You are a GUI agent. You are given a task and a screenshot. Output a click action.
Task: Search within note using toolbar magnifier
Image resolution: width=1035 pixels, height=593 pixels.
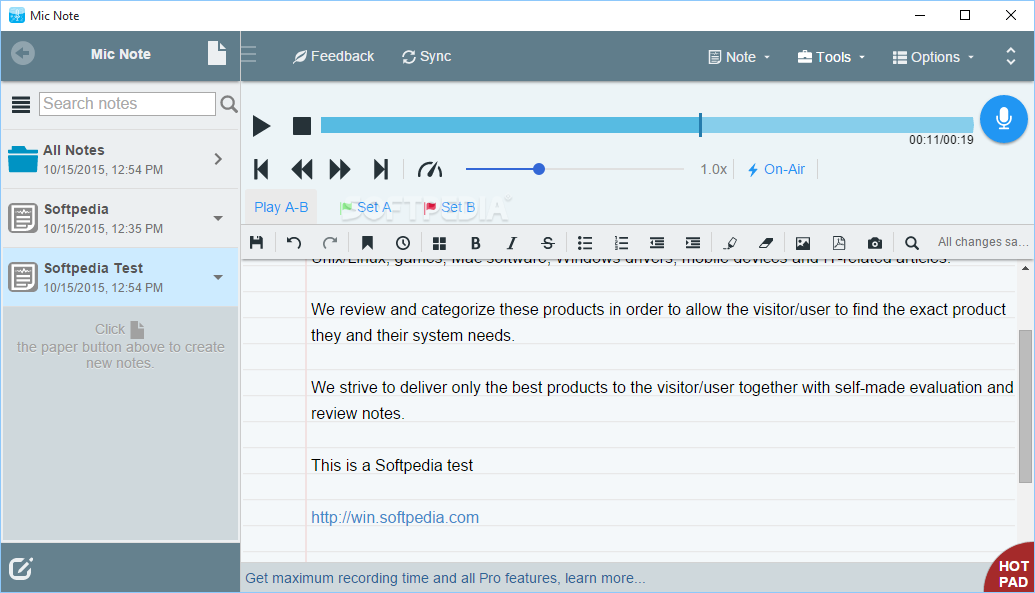tap(912, 243)
